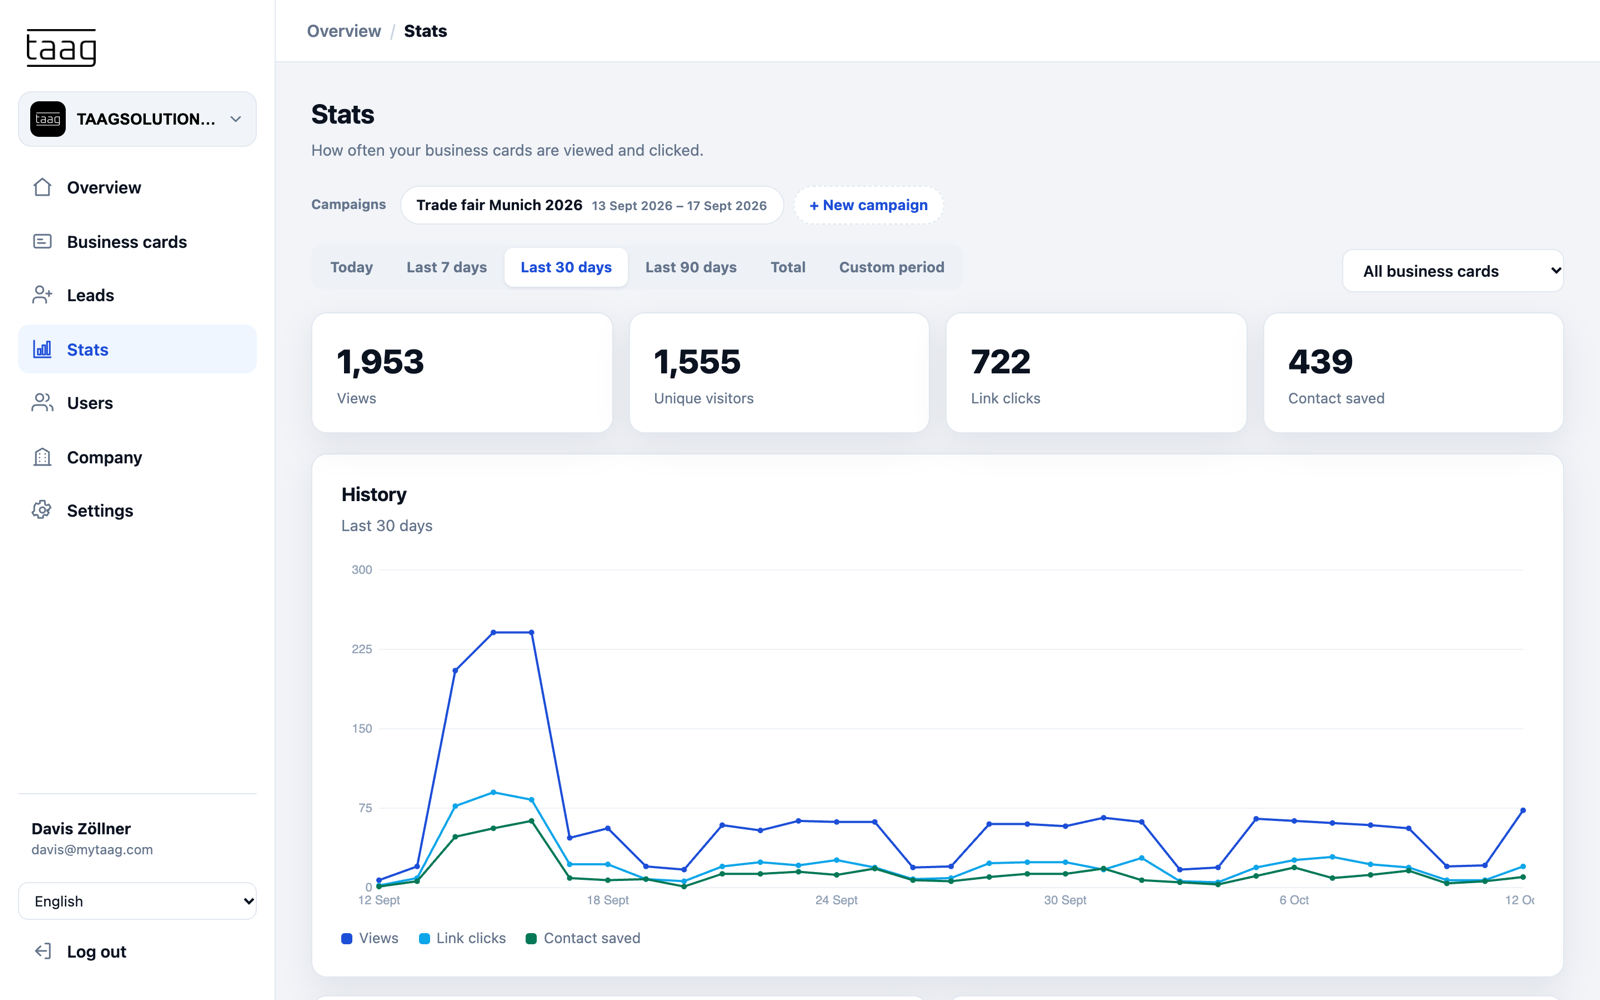Open the Settings sidebar page
1600x1000 pixels.
pos(137,510)
